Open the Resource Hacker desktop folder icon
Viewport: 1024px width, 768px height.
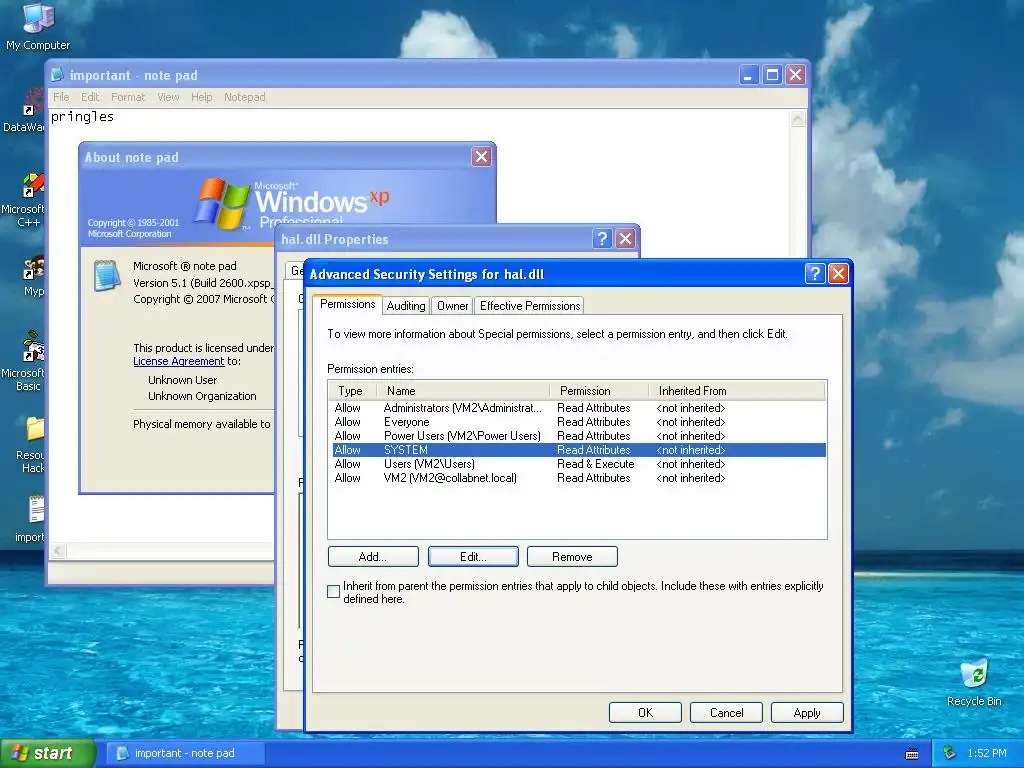(30, 444)
